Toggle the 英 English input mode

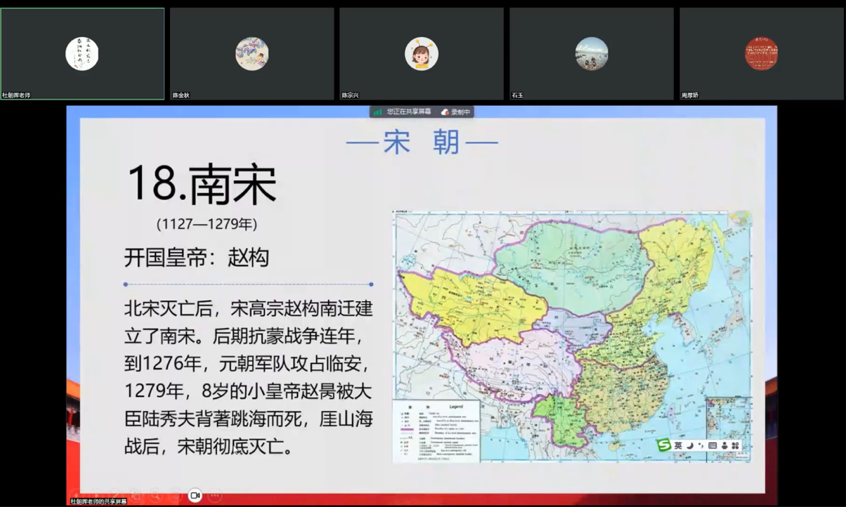(678, 446)
